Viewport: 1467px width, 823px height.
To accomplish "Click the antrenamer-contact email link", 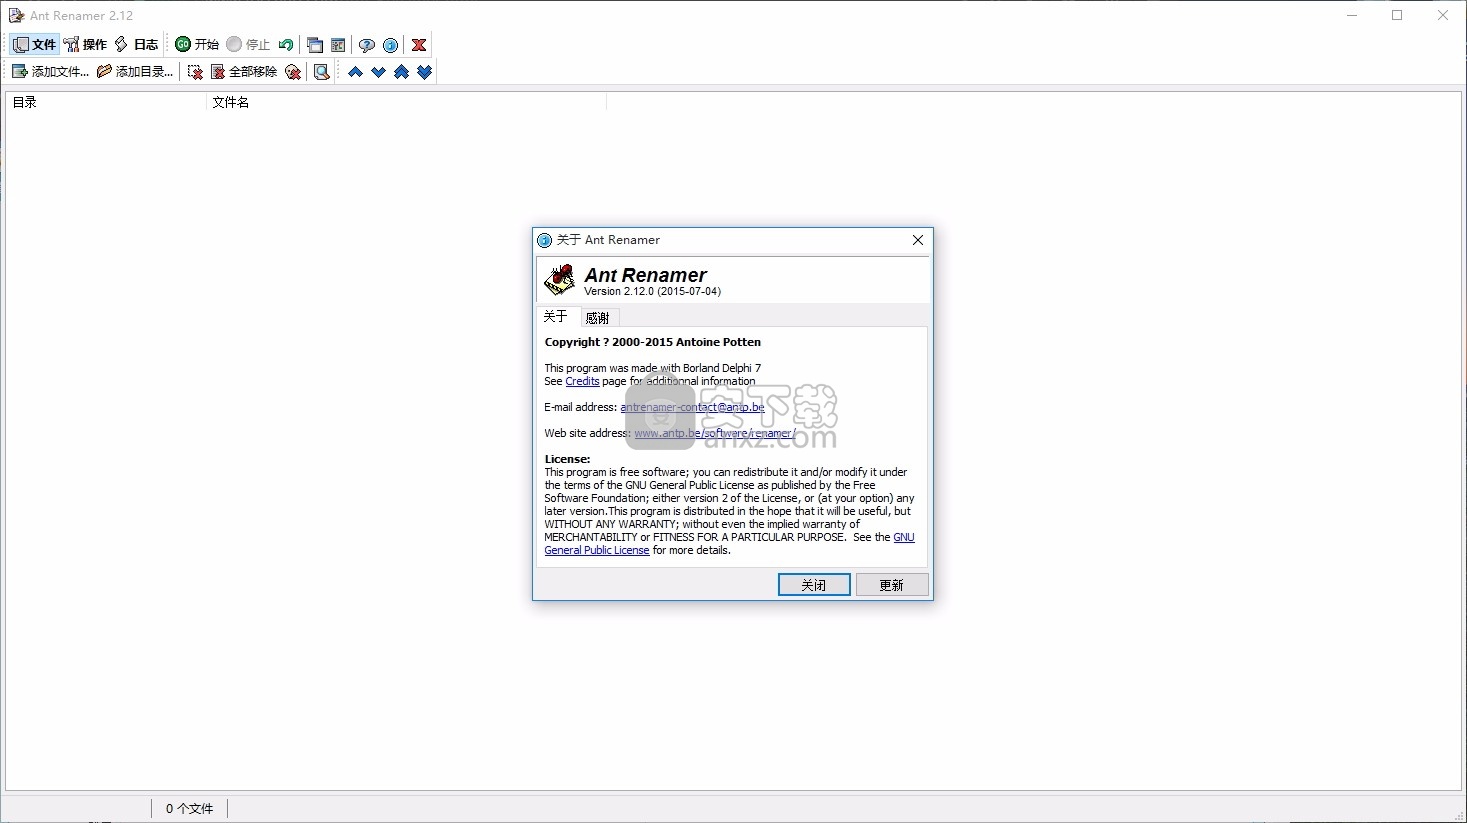I will click(x=692, y=407).
